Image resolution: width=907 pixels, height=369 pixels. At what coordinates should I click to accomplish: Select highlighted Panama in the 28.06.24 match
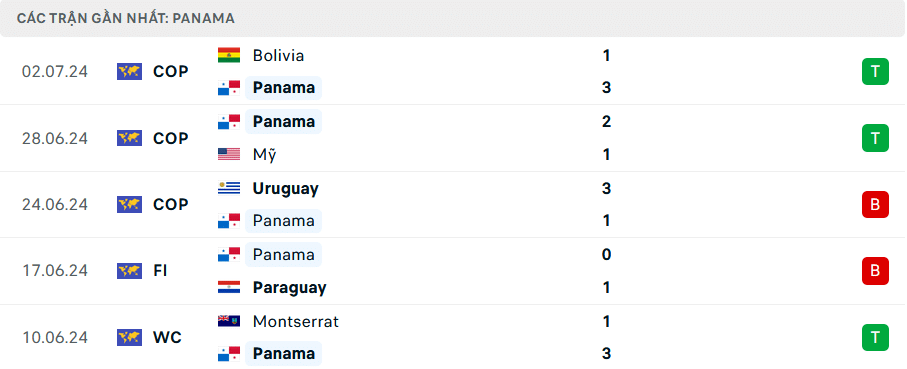click(283, 121)
